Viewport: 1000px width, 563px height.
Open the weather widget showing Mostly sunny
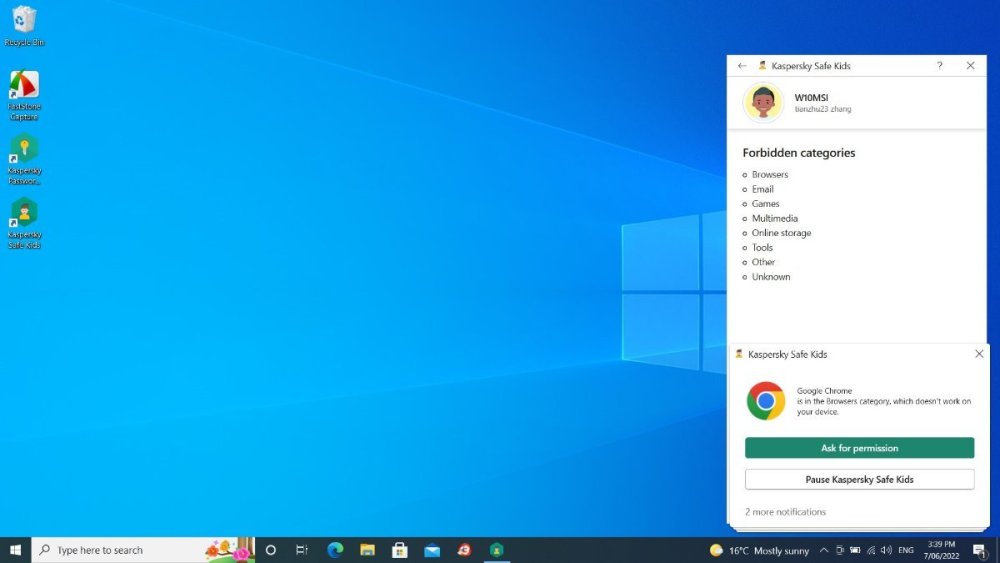click(x=759, y=550)
